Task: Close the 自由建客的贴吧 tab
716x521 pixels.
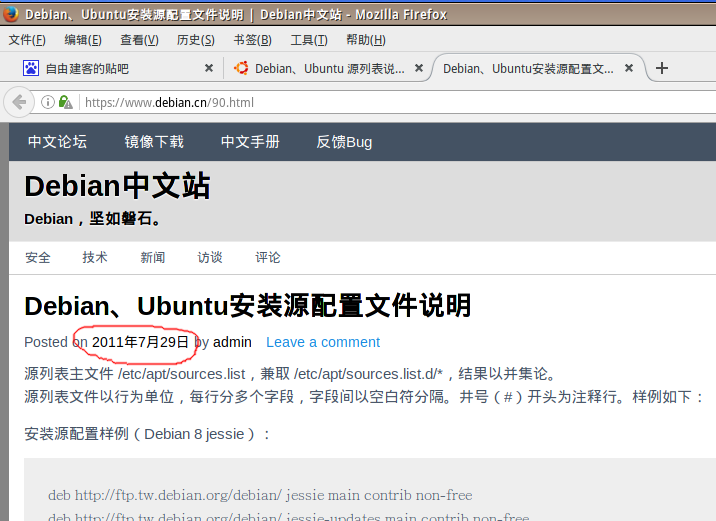Action: (209, 68)
